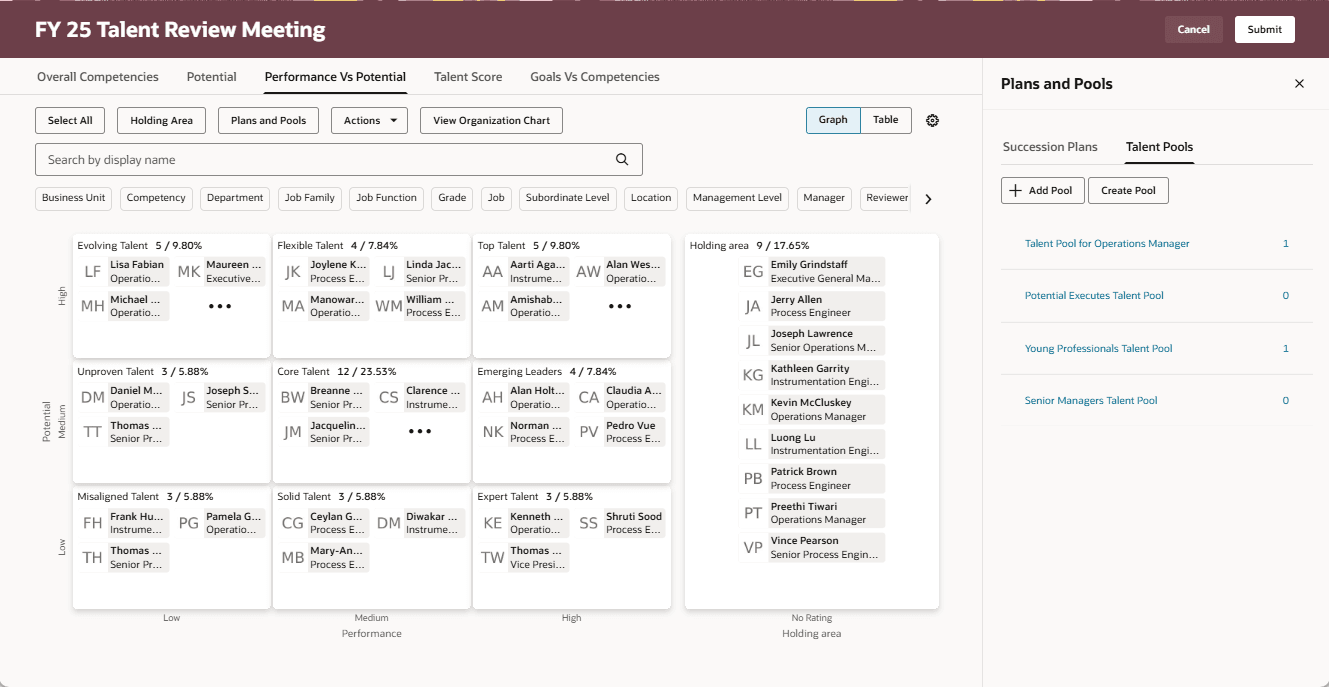Click the Create Pool button
The width and height of the screenshot is (1329, 687).
(x=1128, y=191)
